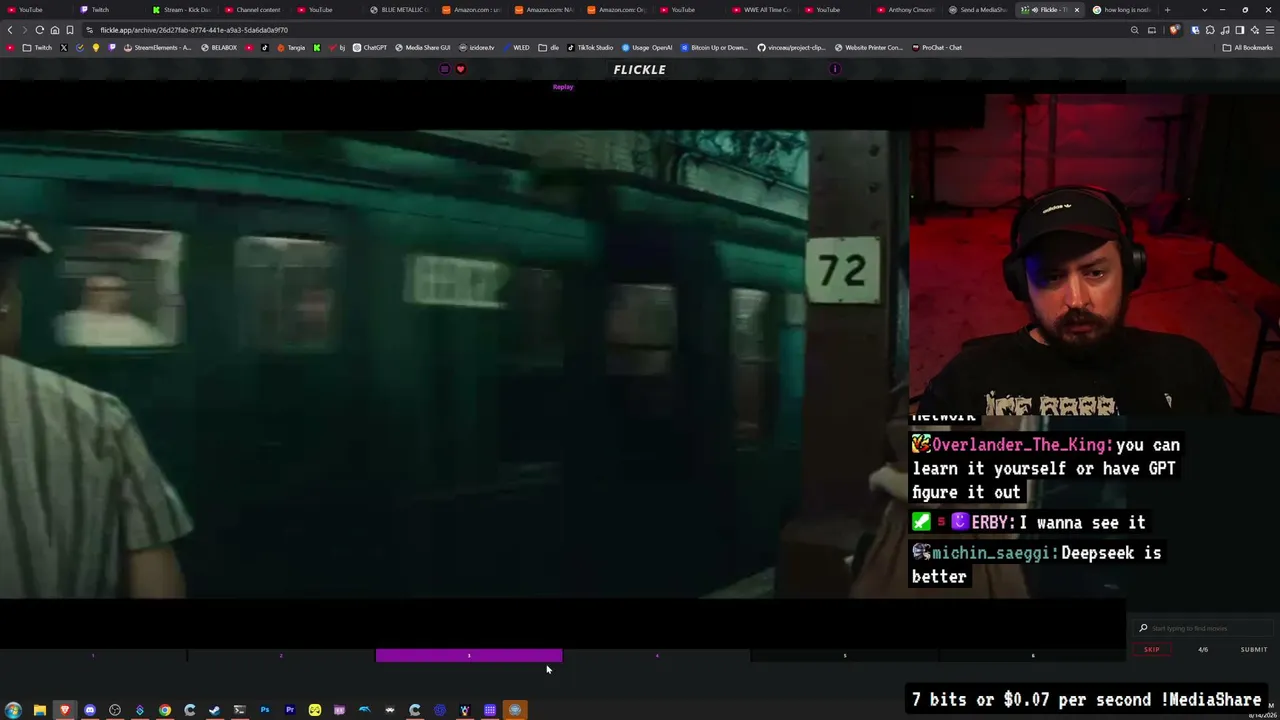Switch to 'how long is nosferatu' Google tab
Viewport: 1280px width, 720px height.
tap(1123, 10)
